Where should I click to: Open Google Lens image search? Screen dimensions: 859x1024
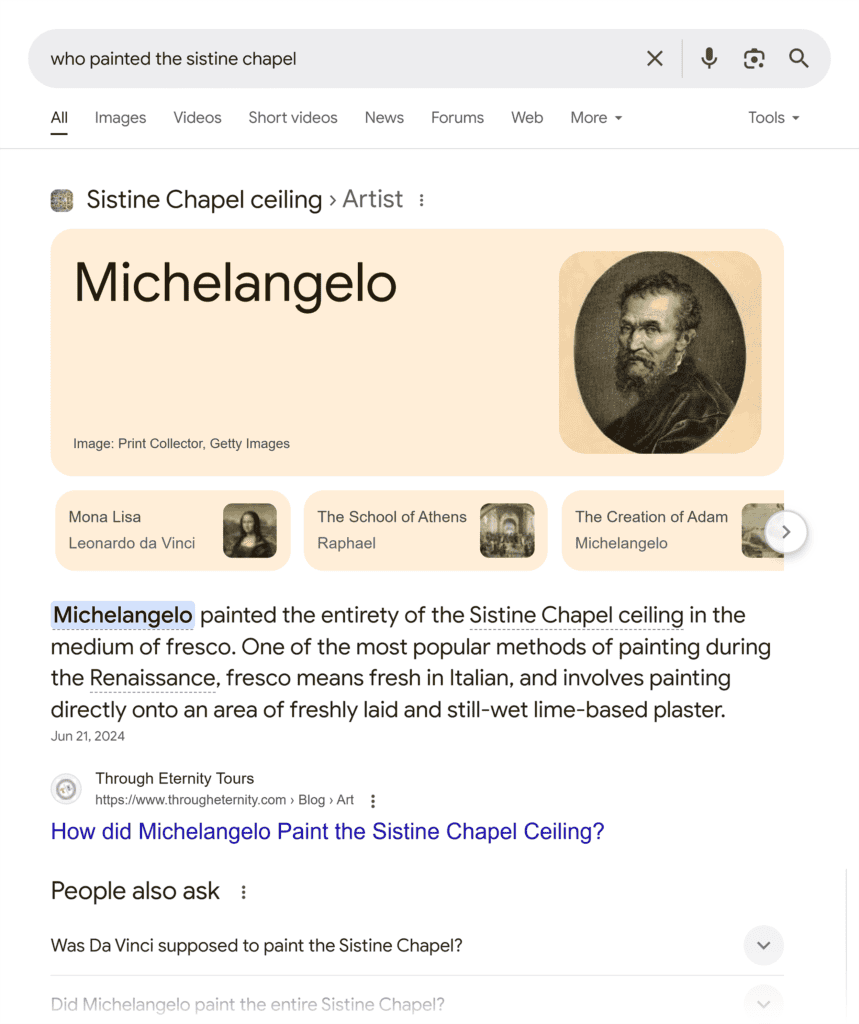[x=754, y=58]
